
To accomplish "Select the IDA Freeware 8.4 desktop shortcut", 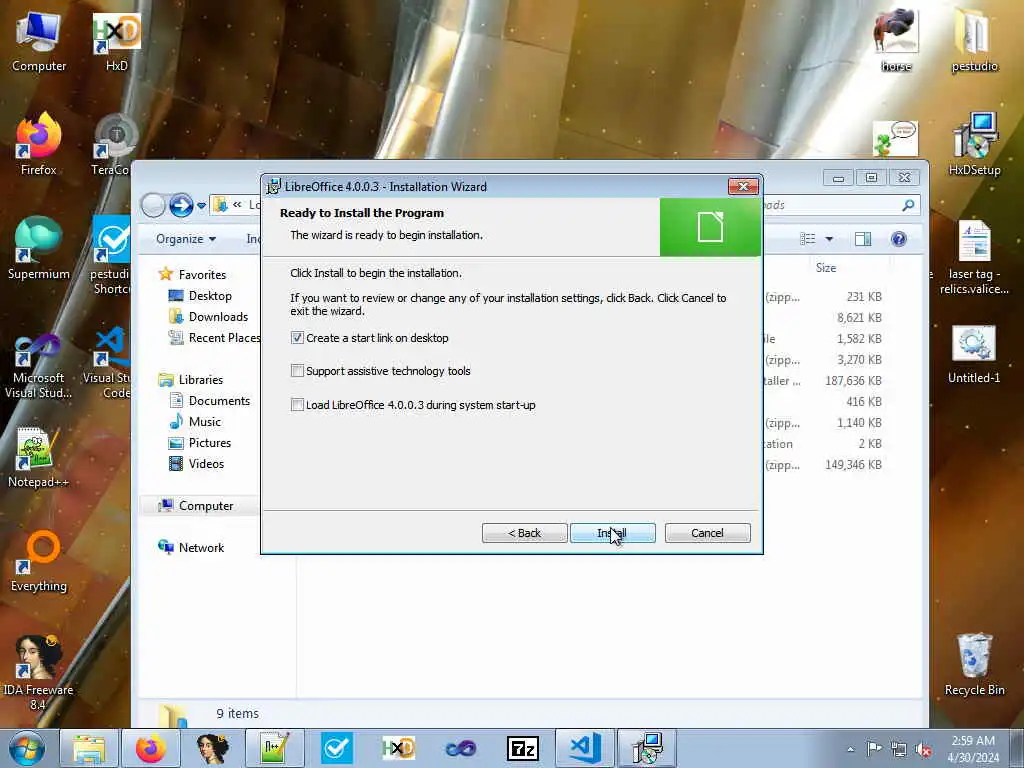I will tap(39, 673).
